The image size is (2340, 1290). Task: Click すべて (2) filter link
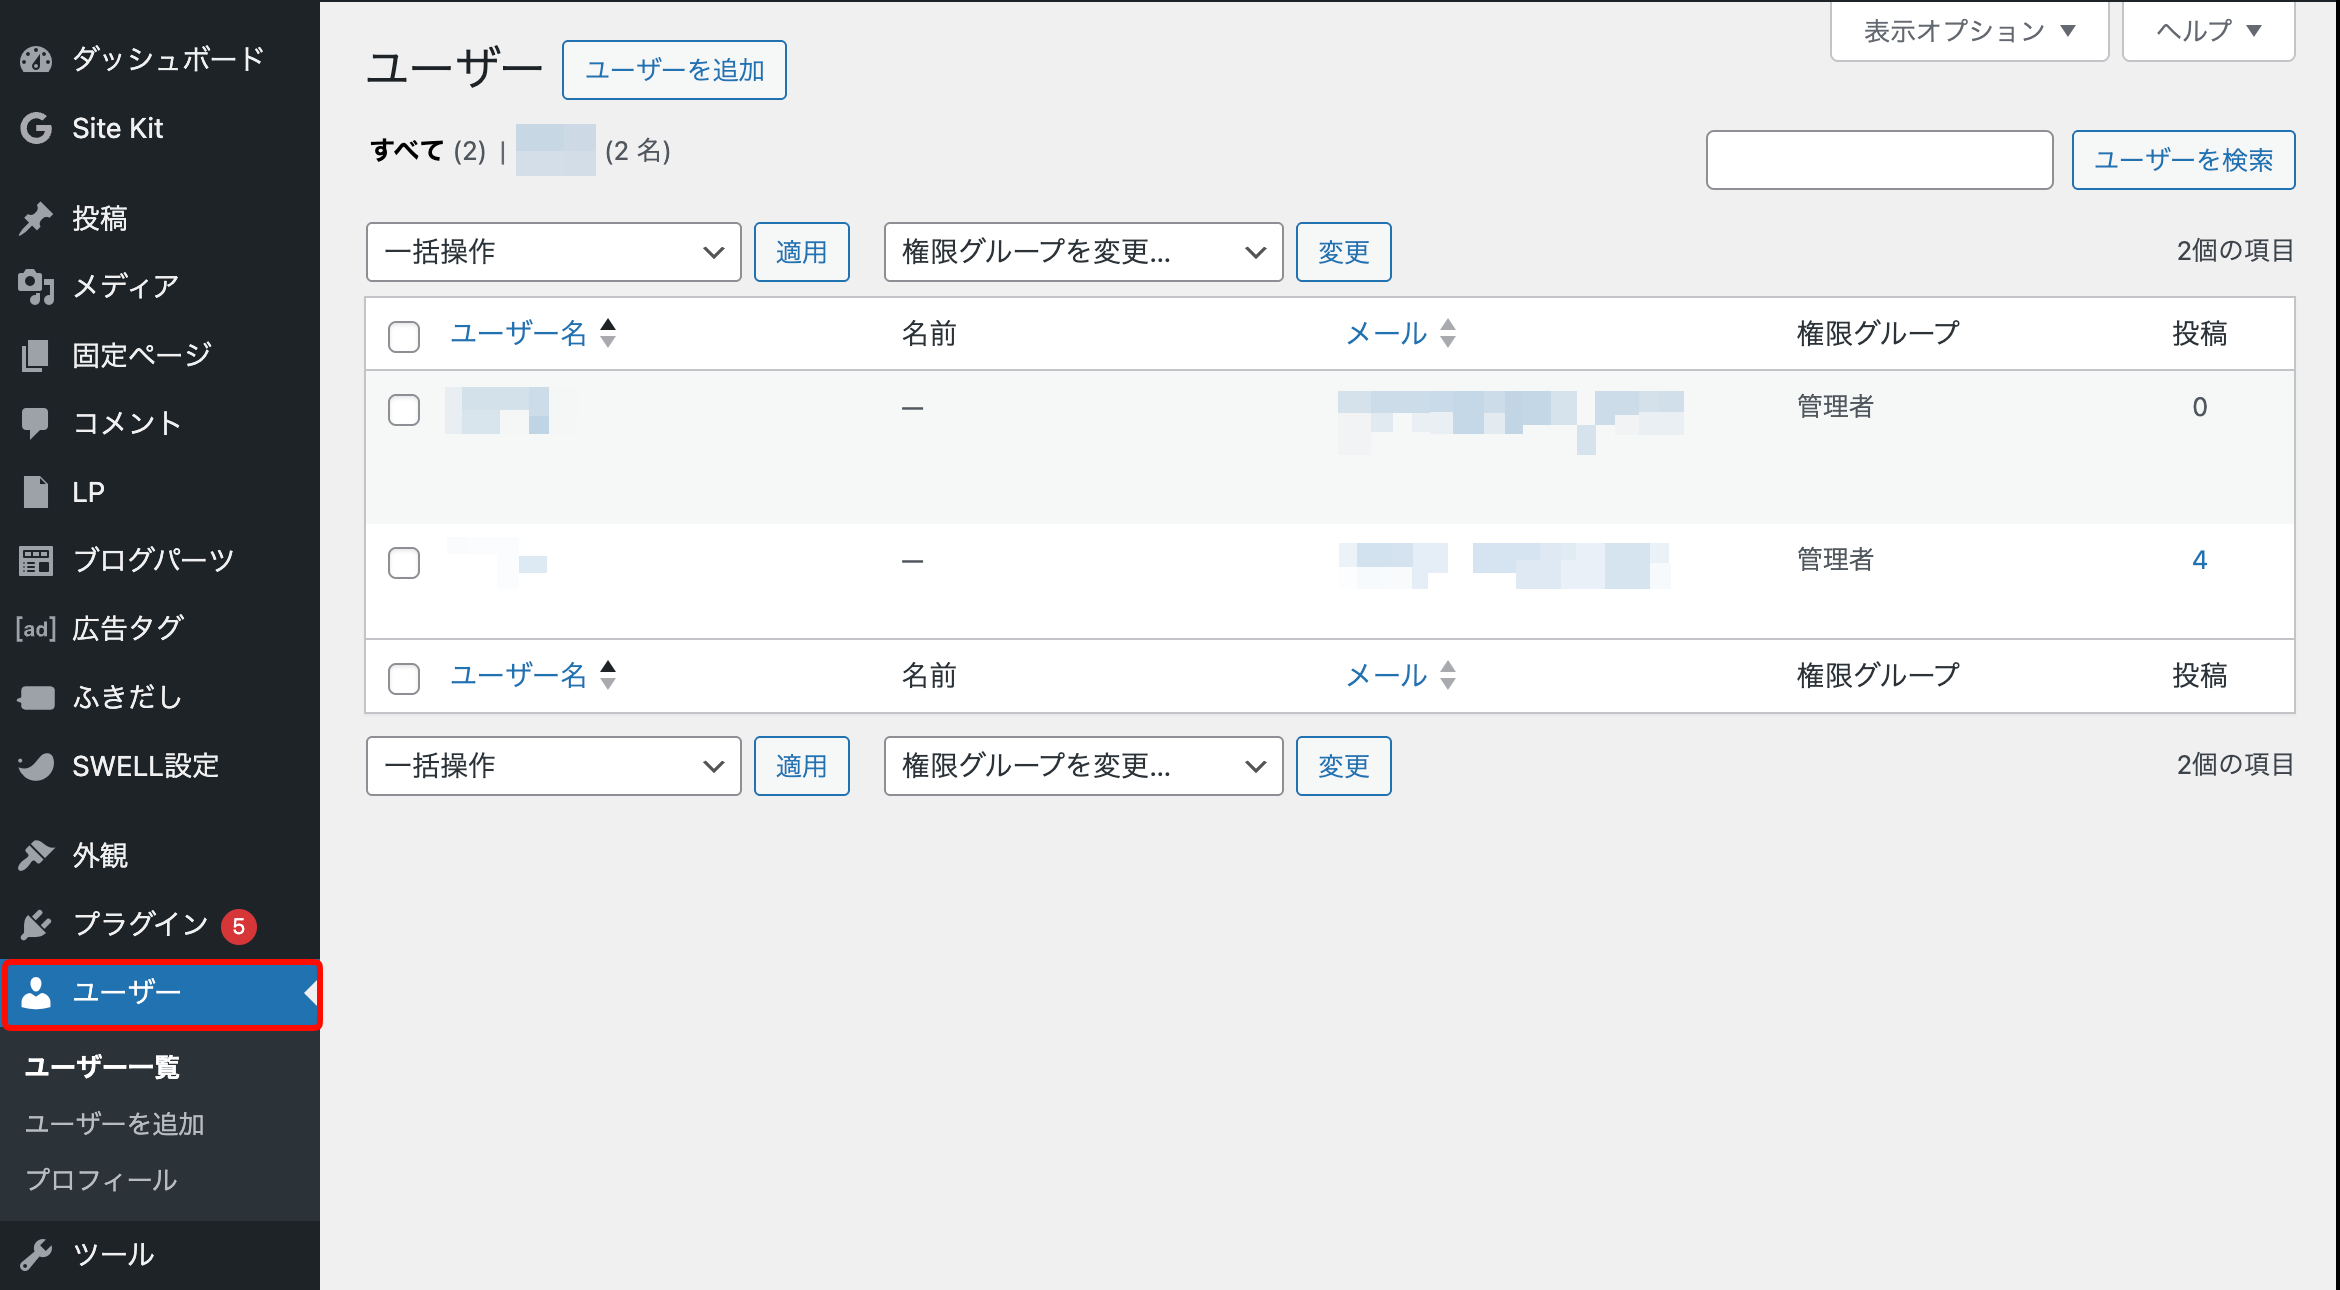click(428, 151)
